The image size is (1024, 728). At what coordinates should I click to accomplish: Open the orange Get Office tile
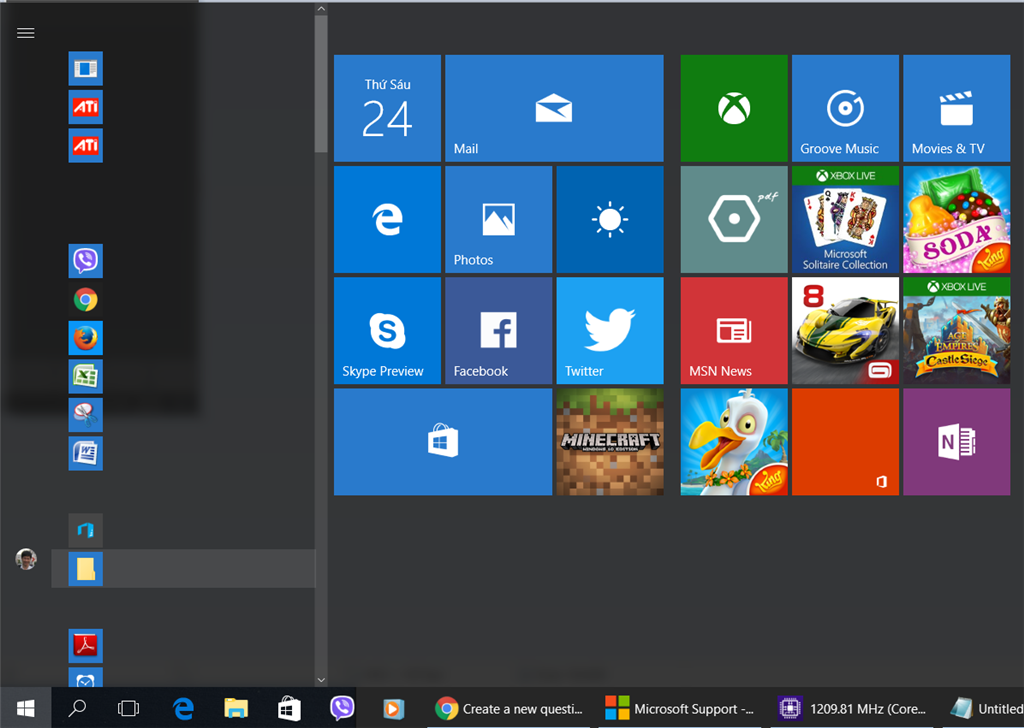(x=845, y=442)
